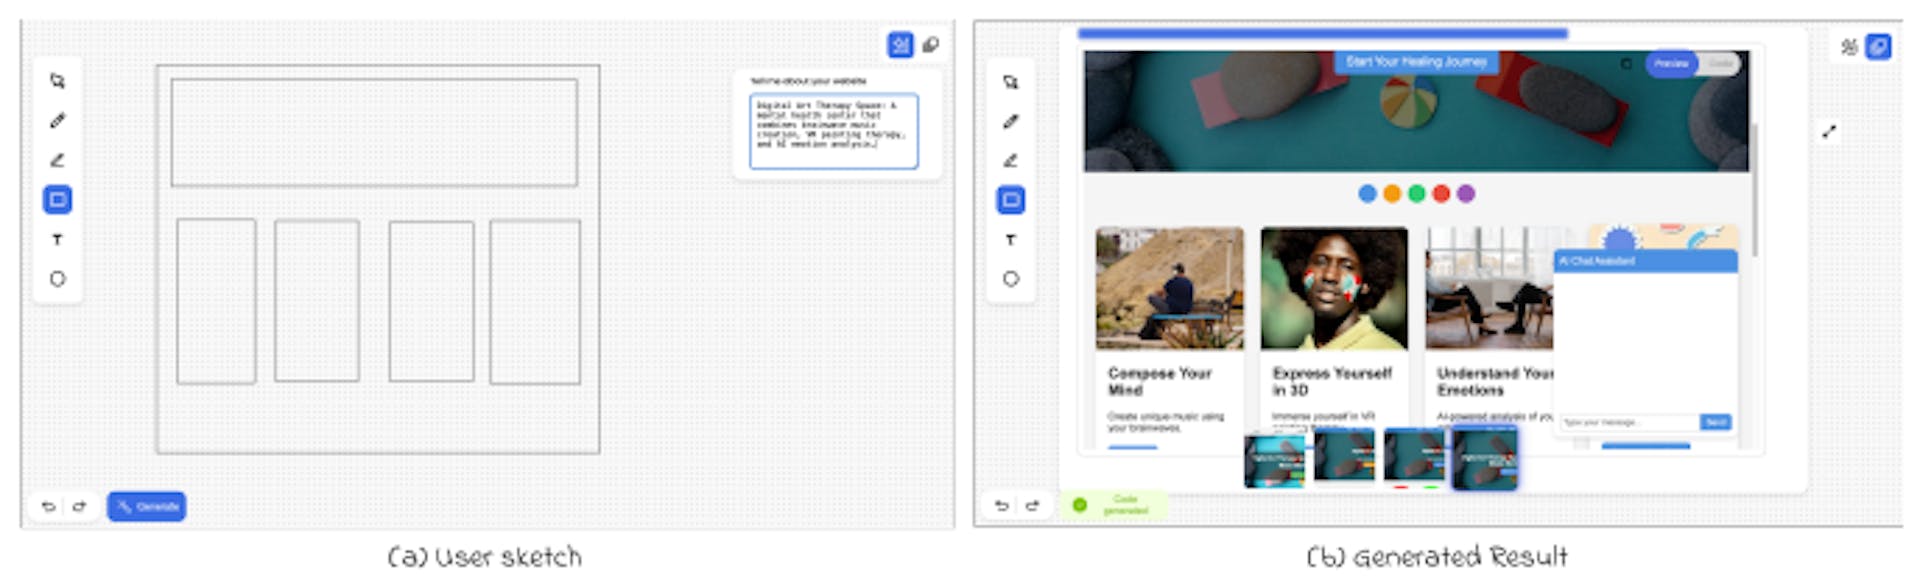Click the grey top-right icon in Generated Result panel
The image size is (1920, 581).
pyautogui.click(x=1849, y=47)
